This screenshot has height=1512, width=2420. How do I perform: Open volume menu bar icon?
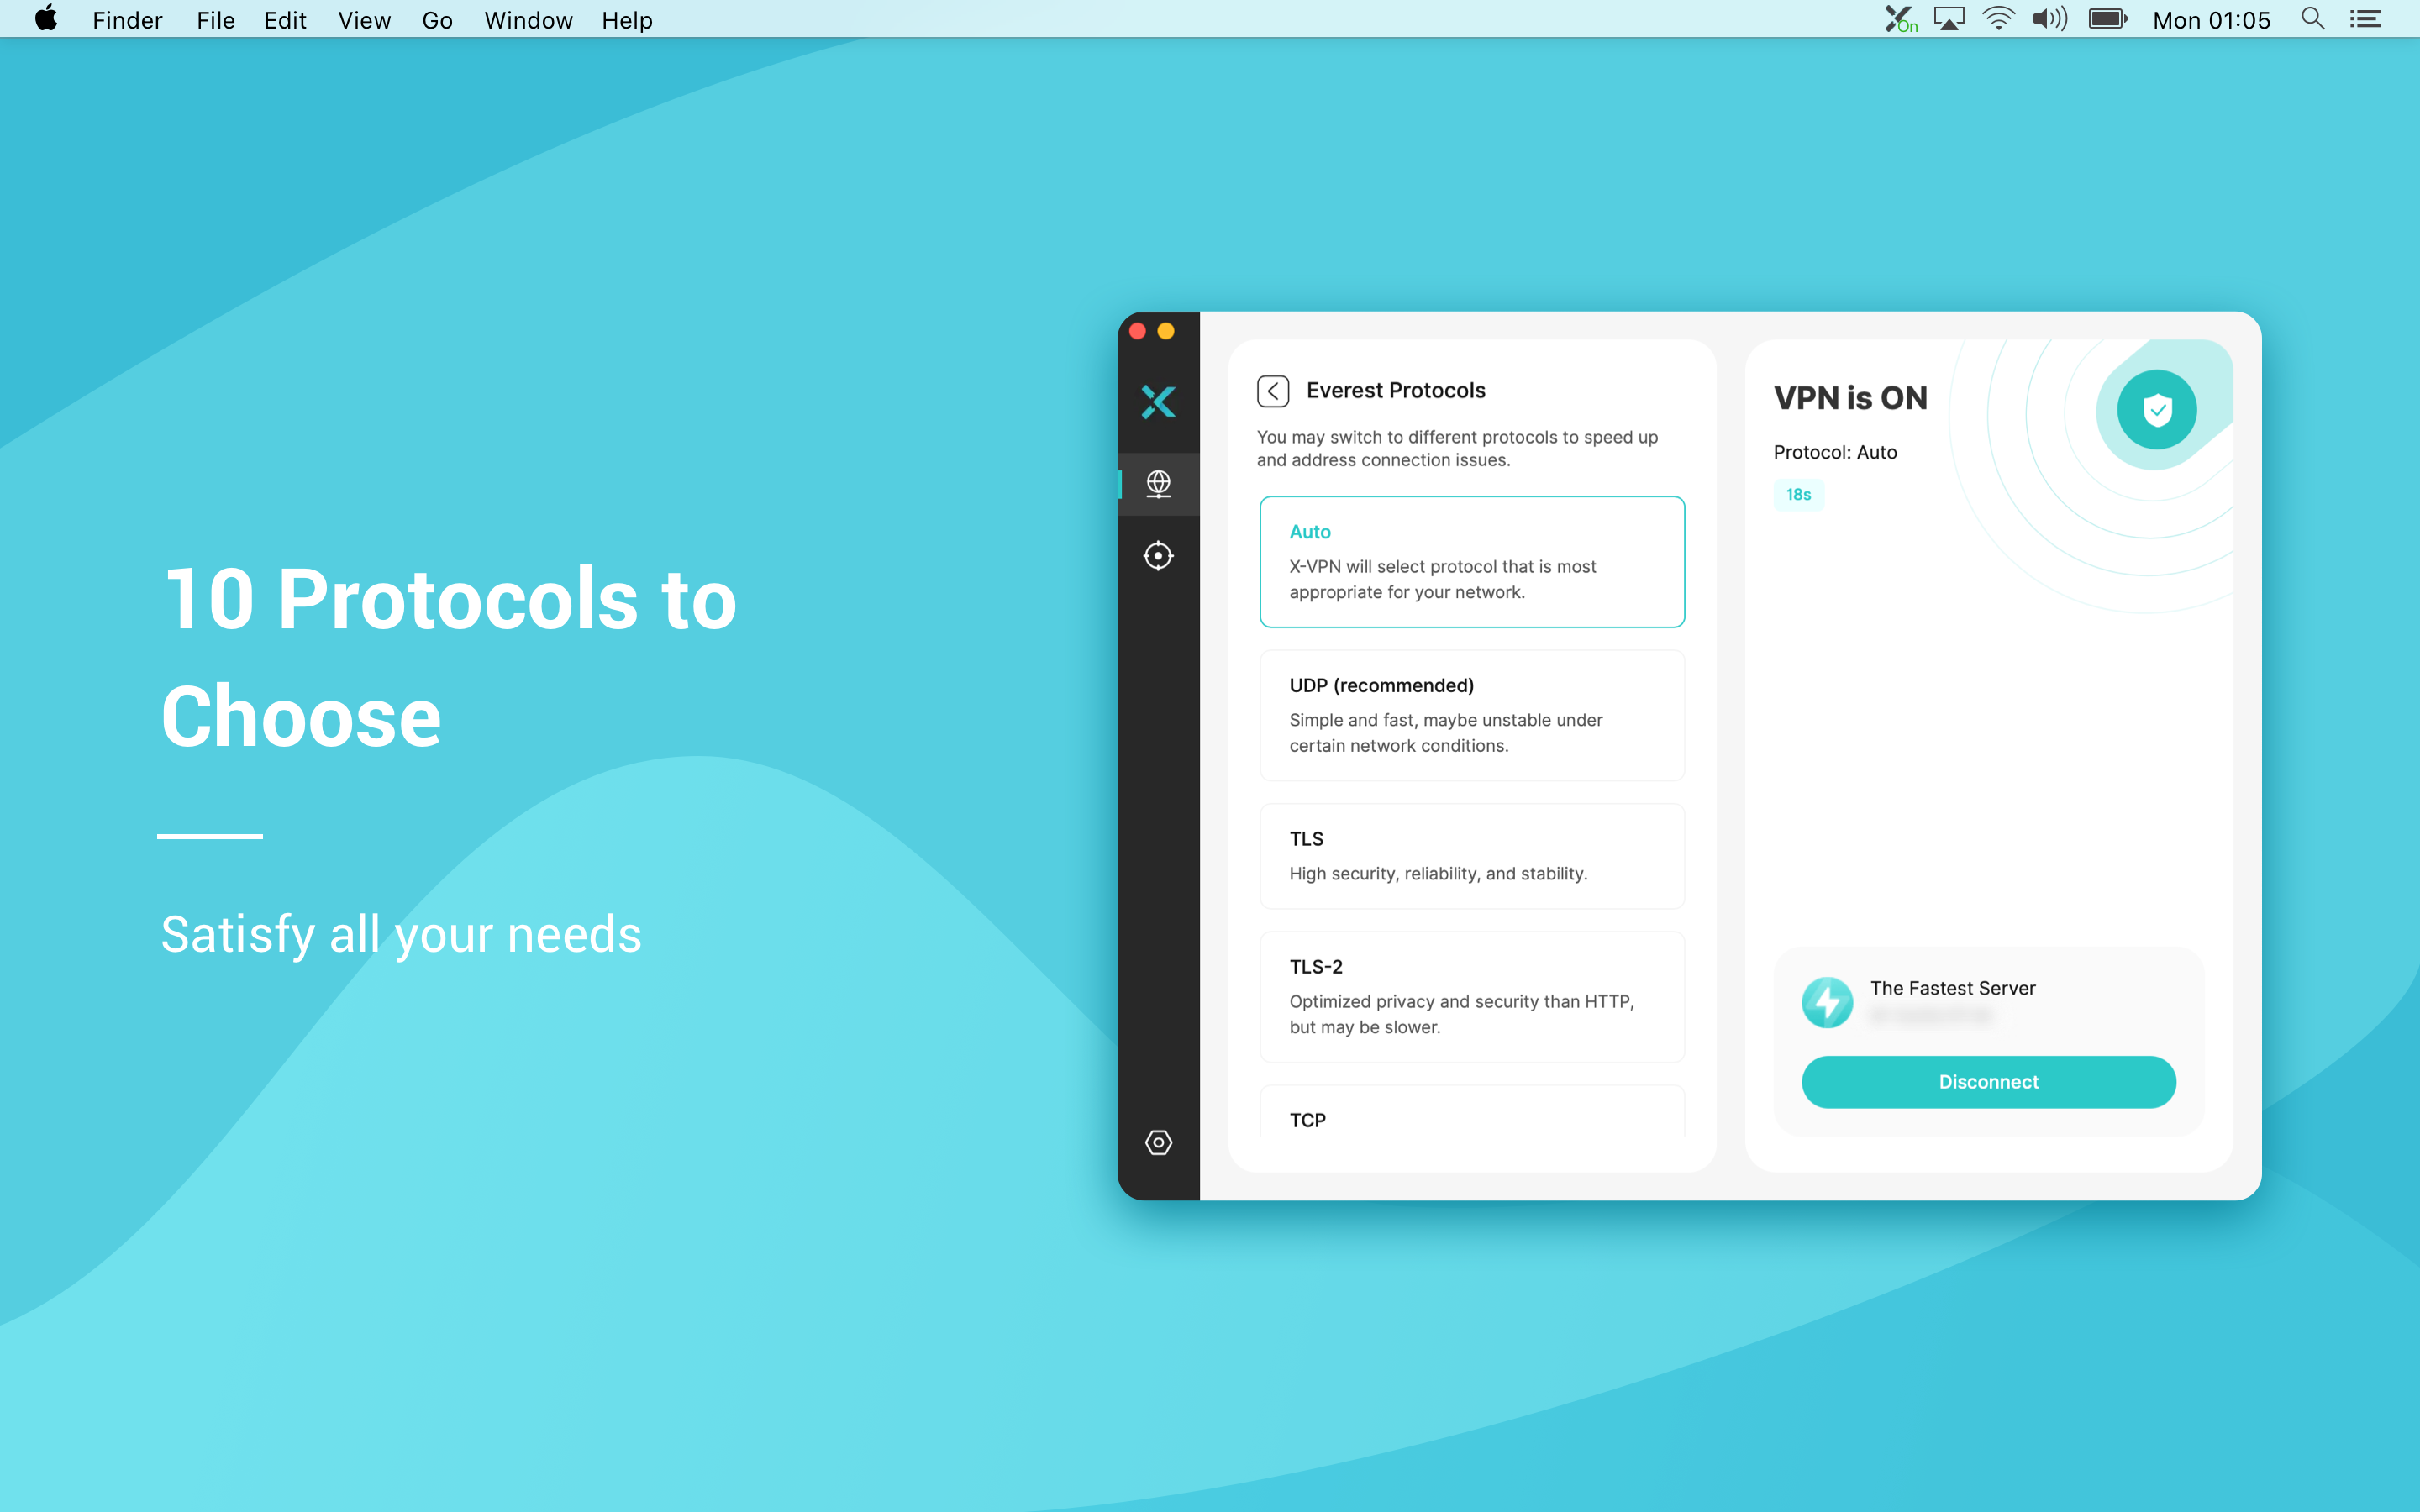click(2049, 19)
